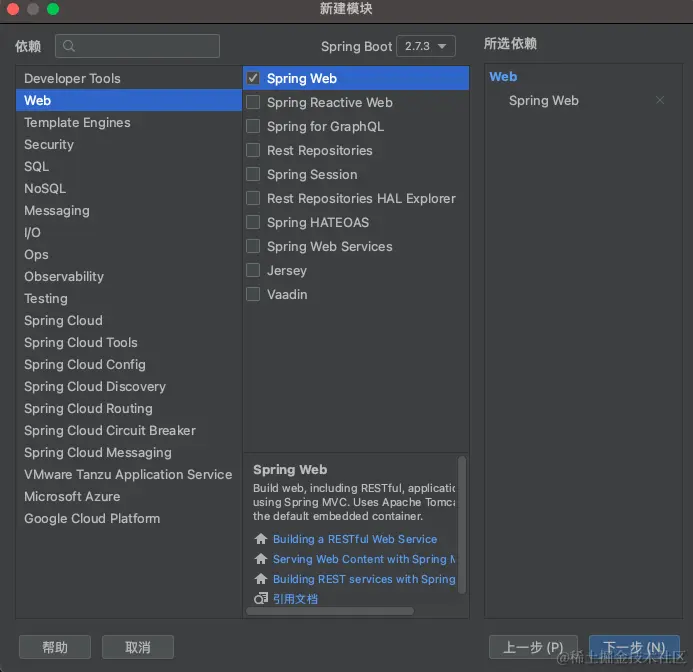The image size is (693, 672).
Task: Select the I/O category
Action: click(129, 233)
